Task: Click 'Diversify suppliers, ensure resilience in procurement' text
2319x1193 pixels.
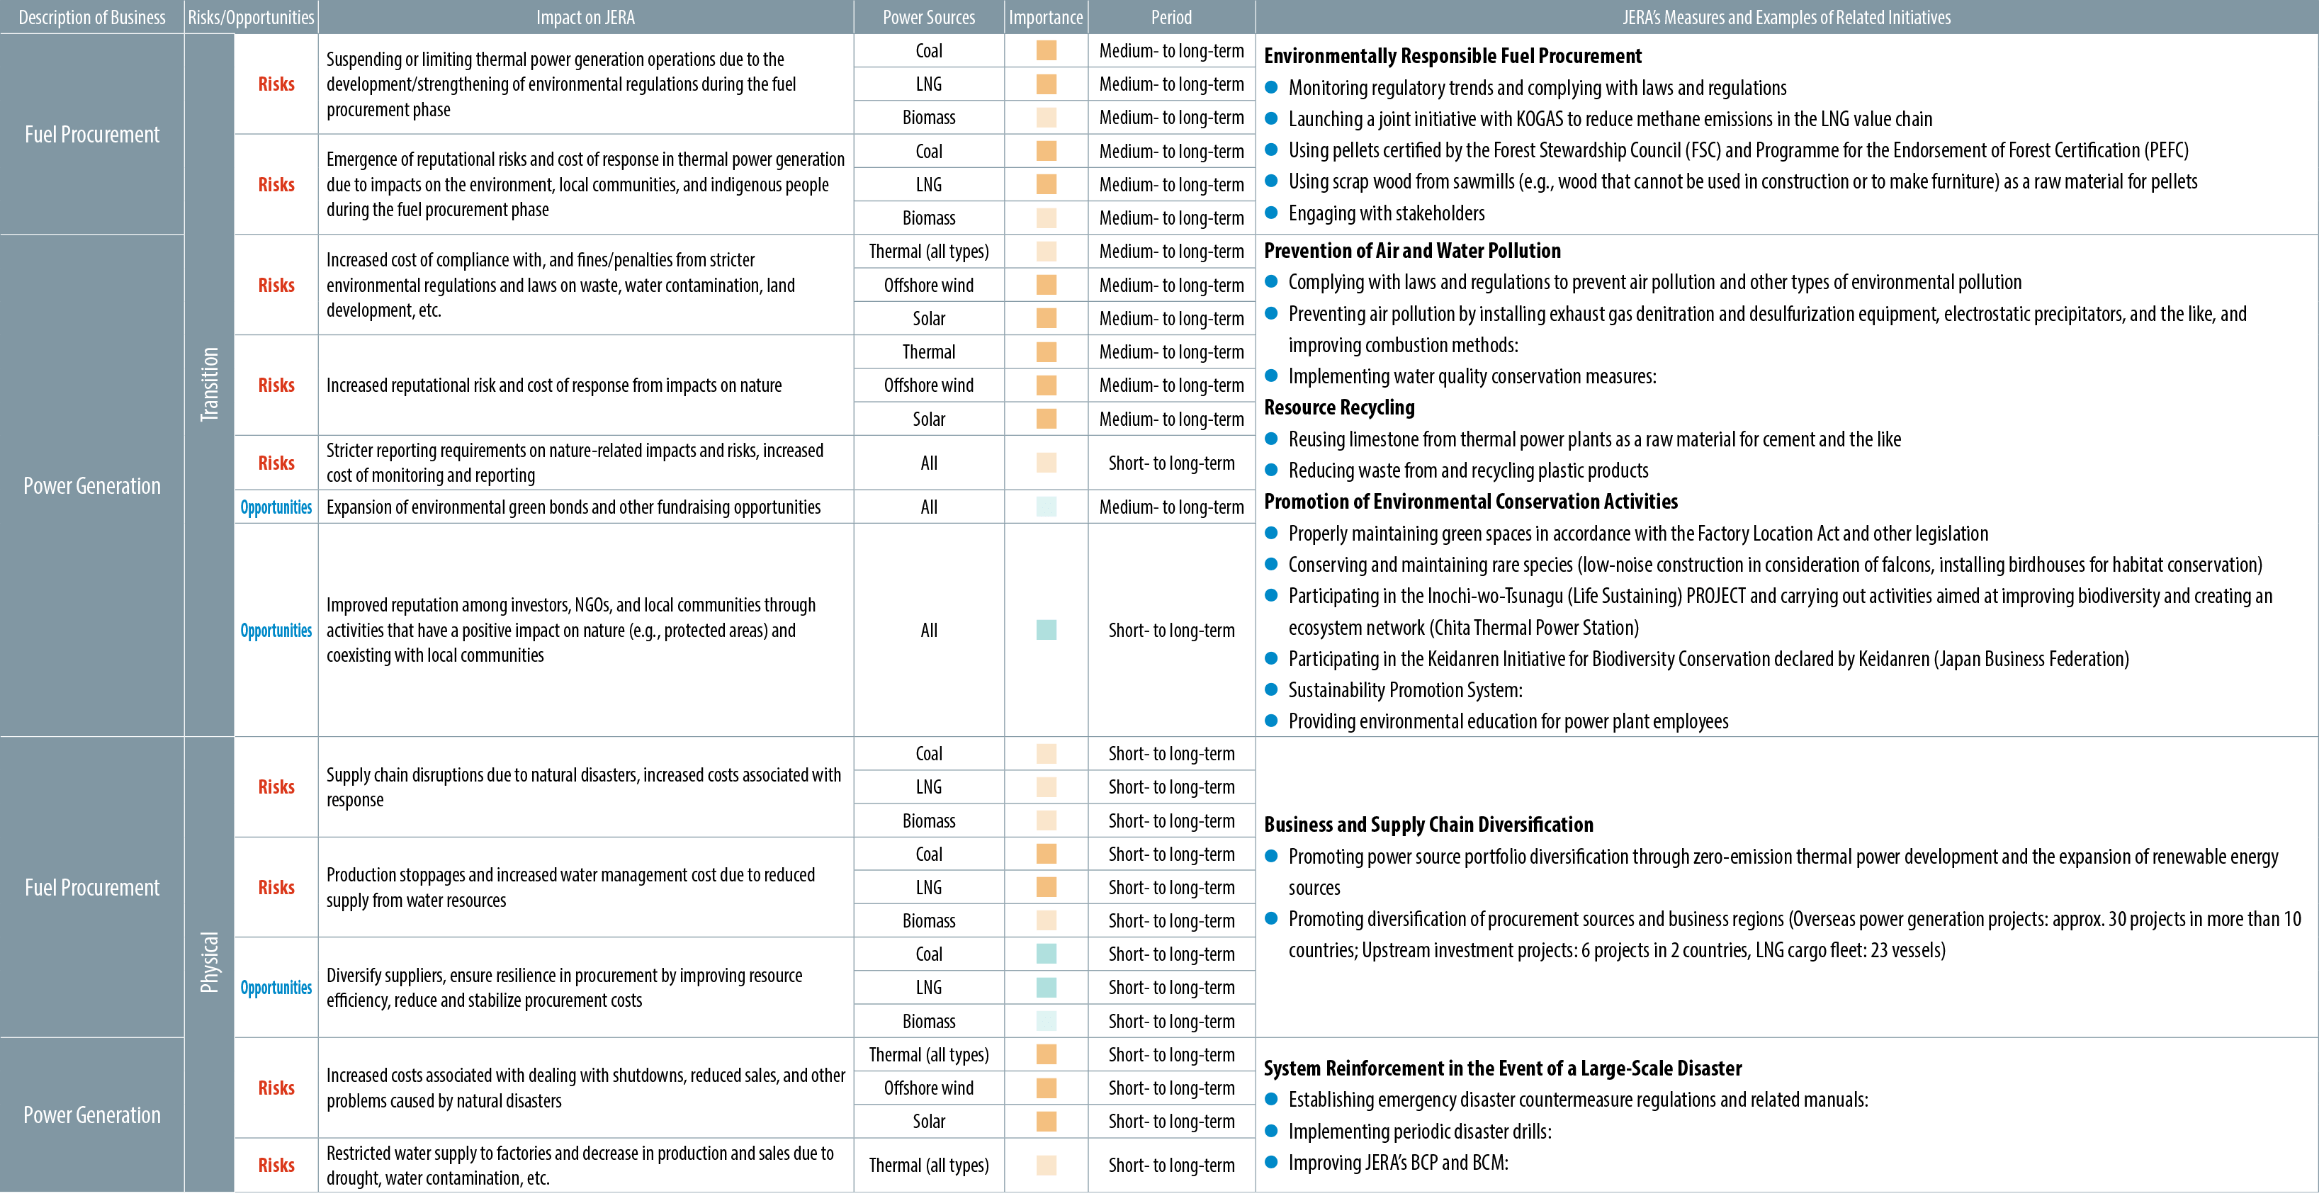Action: [x=564, y=988]
